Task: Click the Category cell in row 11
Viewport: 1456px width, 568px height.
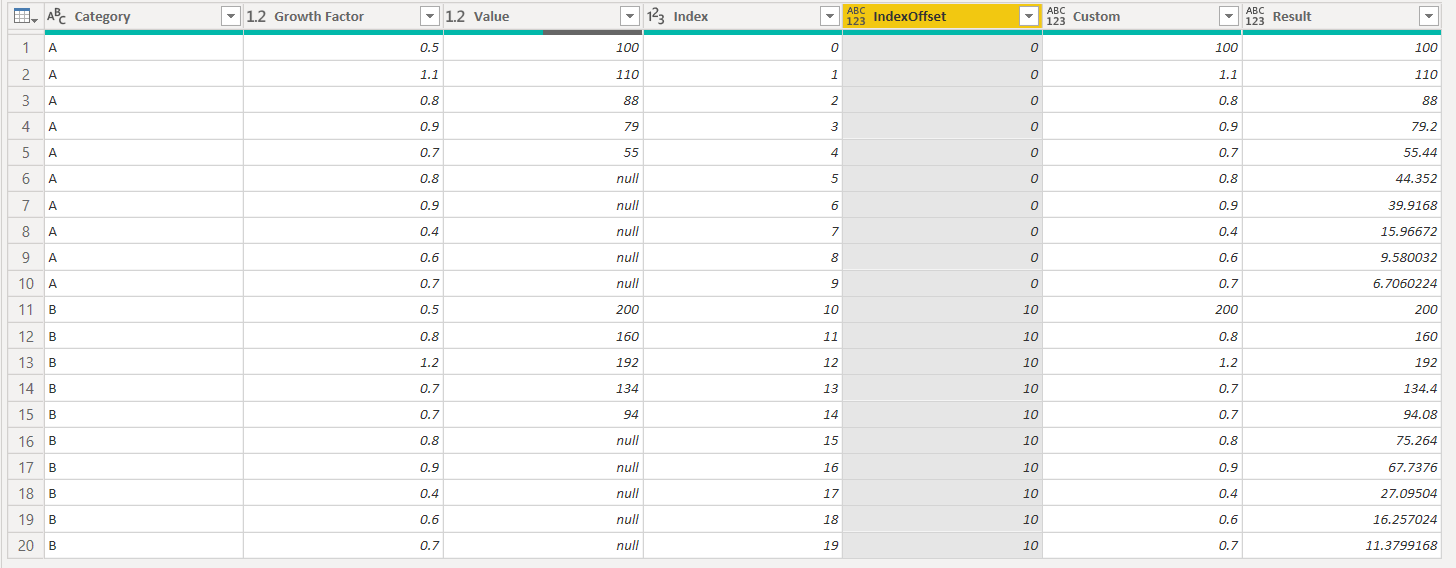Action: pos(144,310)
